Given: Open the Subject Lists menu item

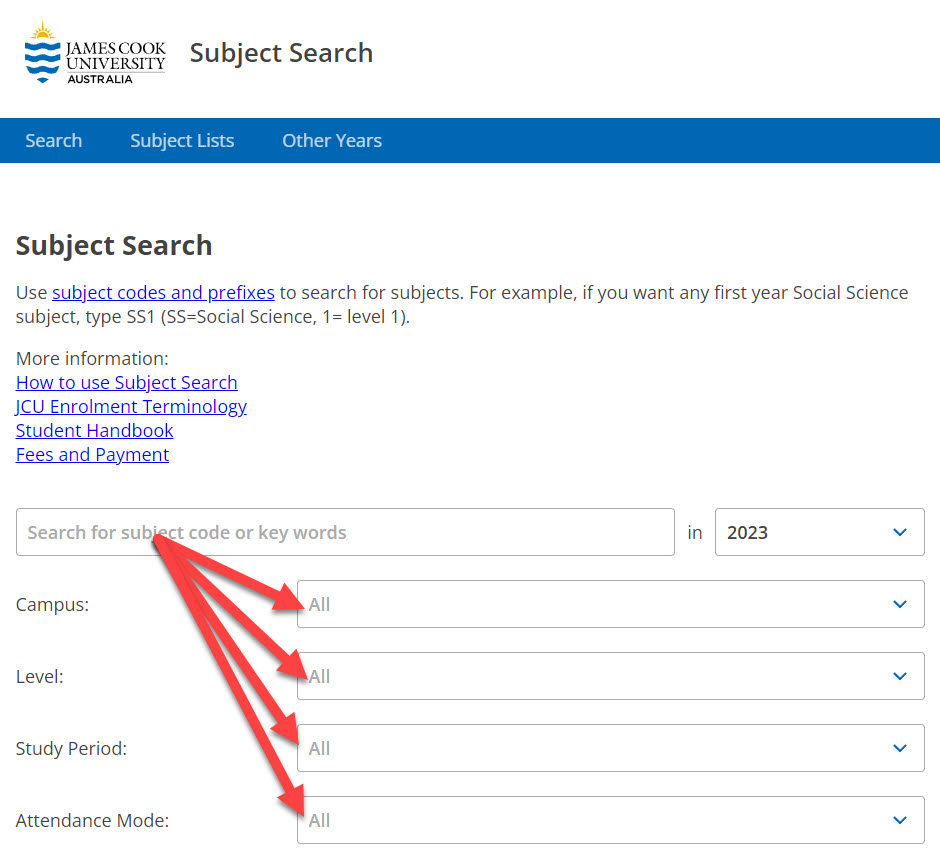Looking at the screenshot, I should click(182, 140).
